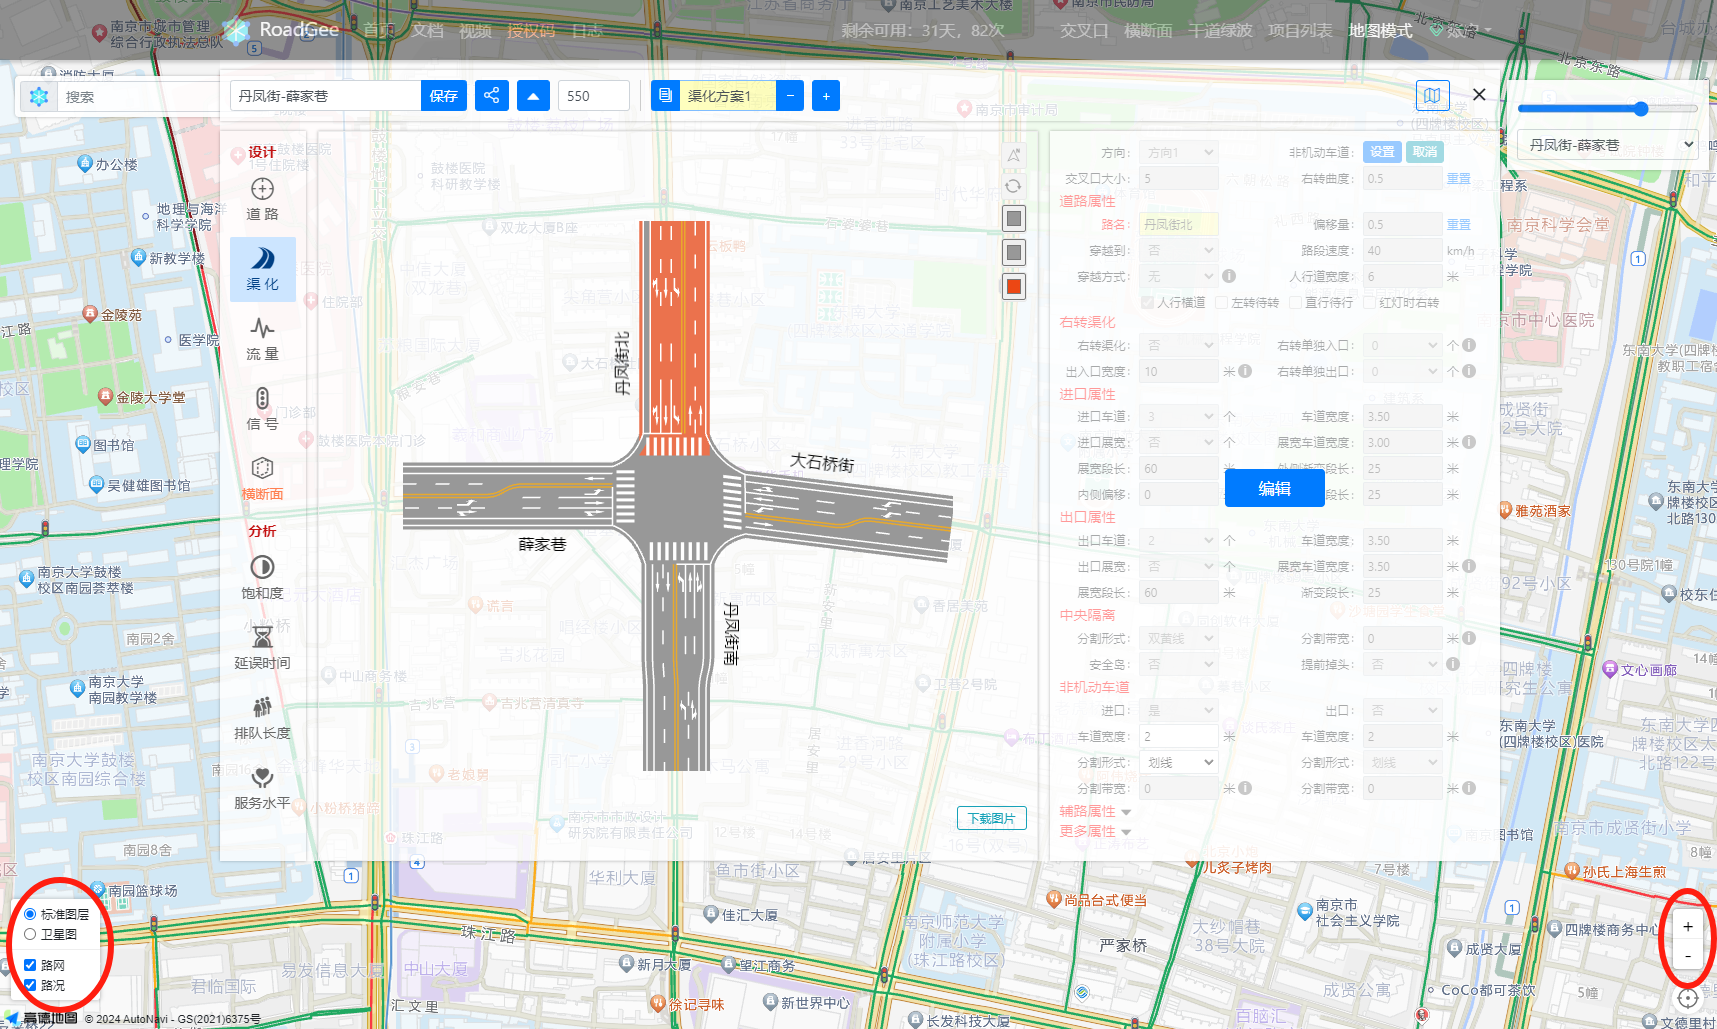The width and height of the screenshot is (1717, 1029).
Task: Remove scheme with the minus button
Action: click(790, 96)
